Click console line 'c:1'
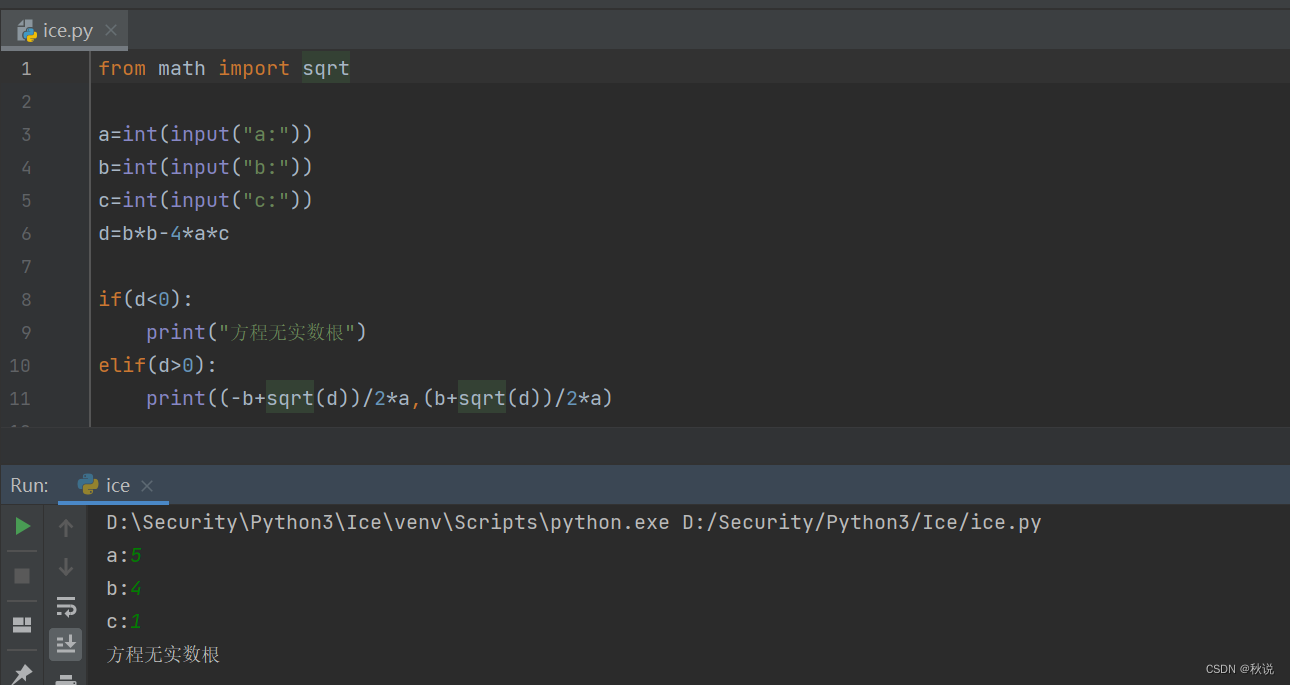Viewport: 1290px width, 685px height. (124, 621)
